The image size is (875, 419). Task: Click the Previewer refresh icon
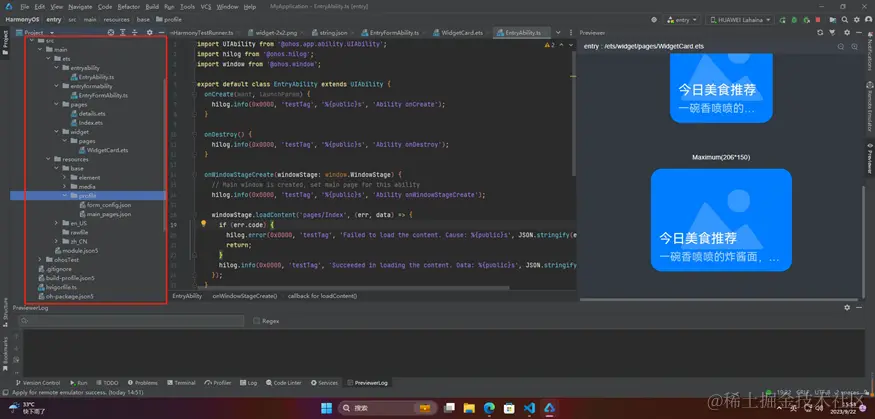click(820, 33)
